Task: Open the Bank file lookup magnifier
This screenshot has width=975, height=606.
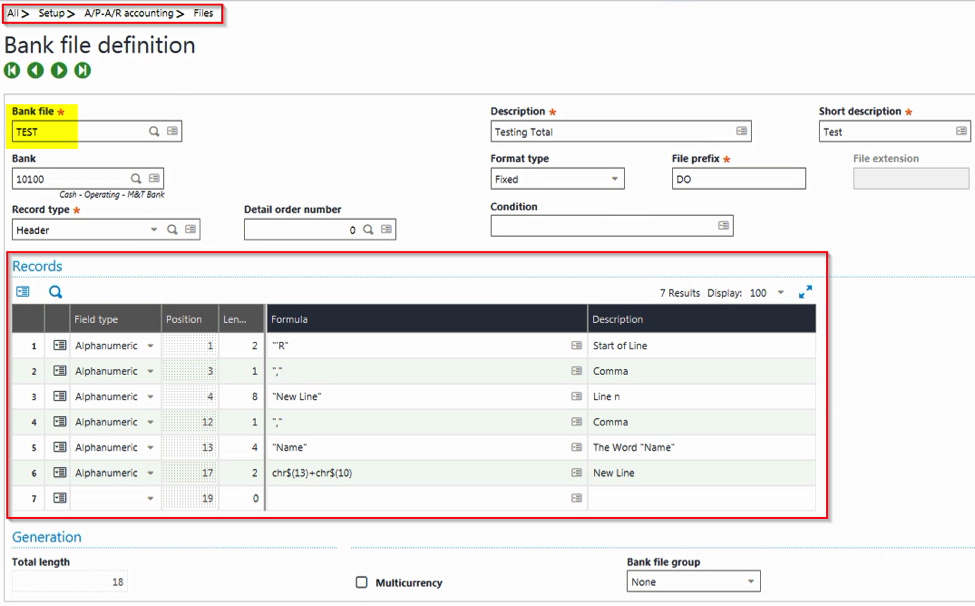Action: pos(154,131)
